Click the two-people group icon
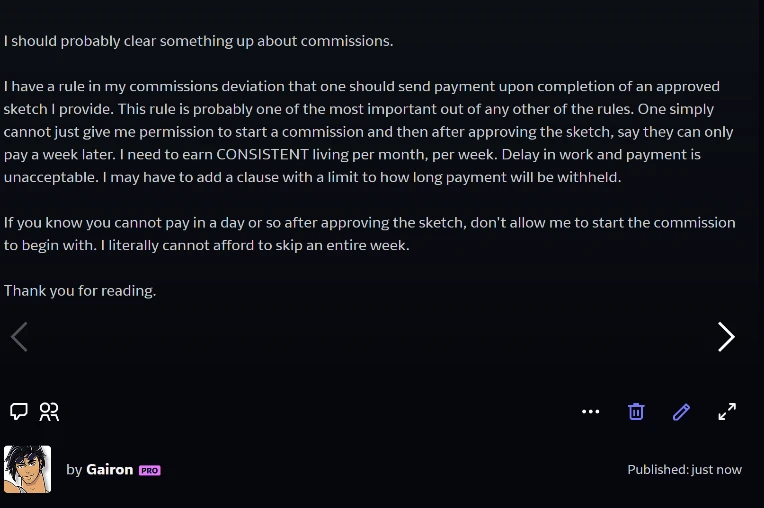 pyautogui.click(x=49, y=412)
